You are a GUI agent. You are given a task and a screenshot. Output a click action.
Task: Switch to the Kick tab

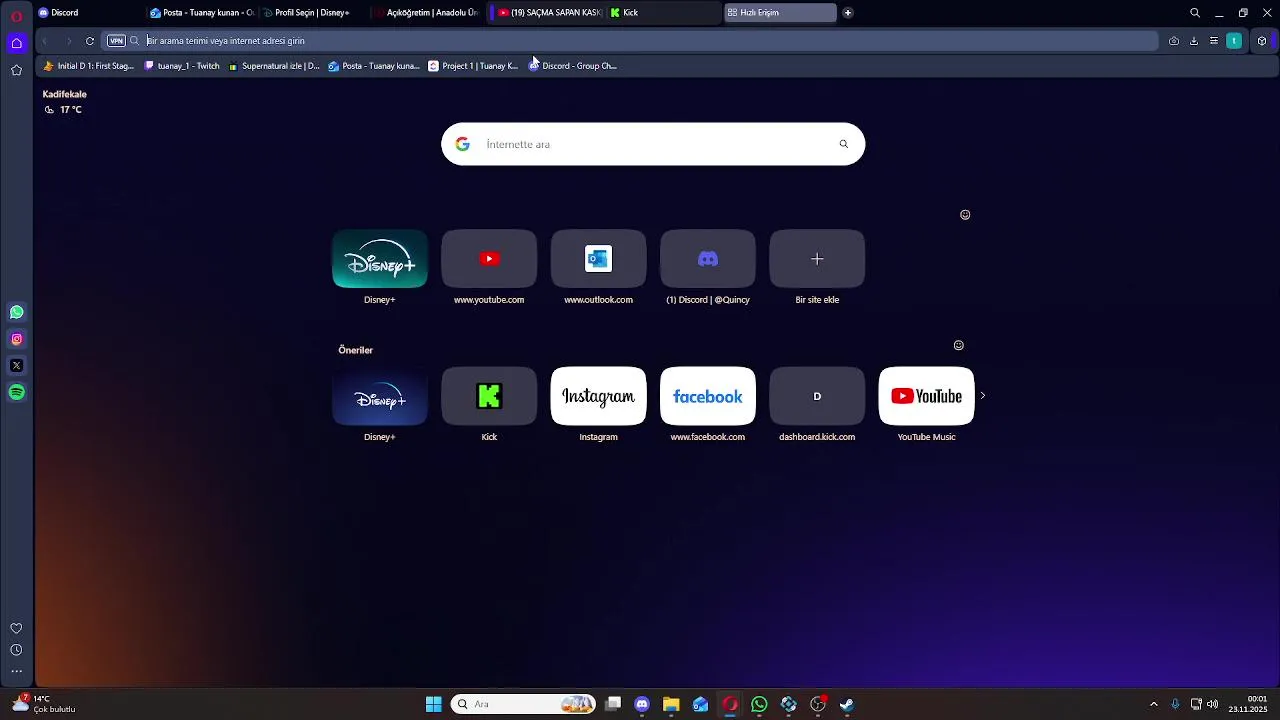tap(664, 13)
